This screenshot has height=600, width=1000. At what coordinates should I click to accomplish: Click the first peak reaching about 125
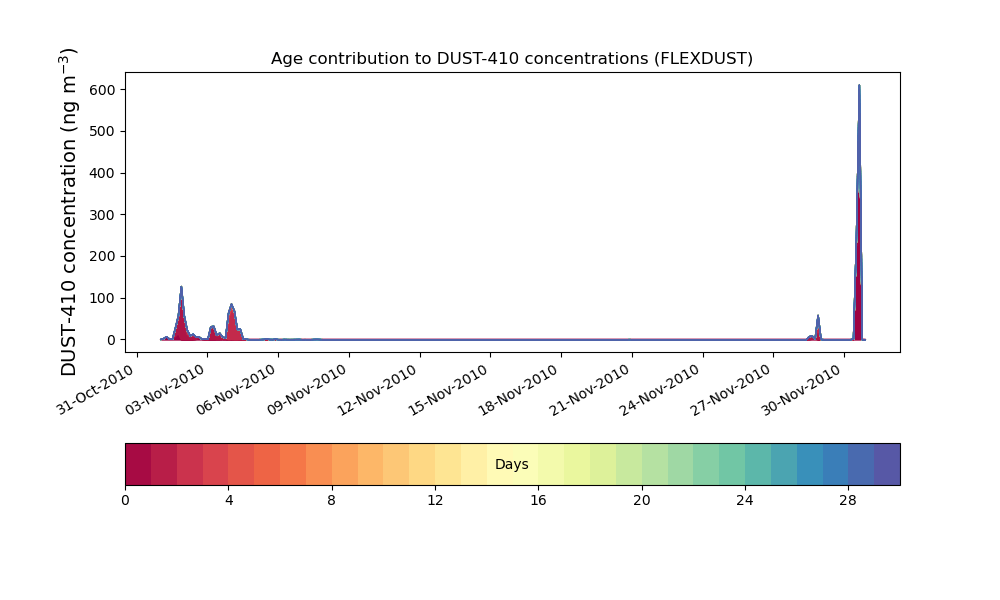click(x=181, y=290)
